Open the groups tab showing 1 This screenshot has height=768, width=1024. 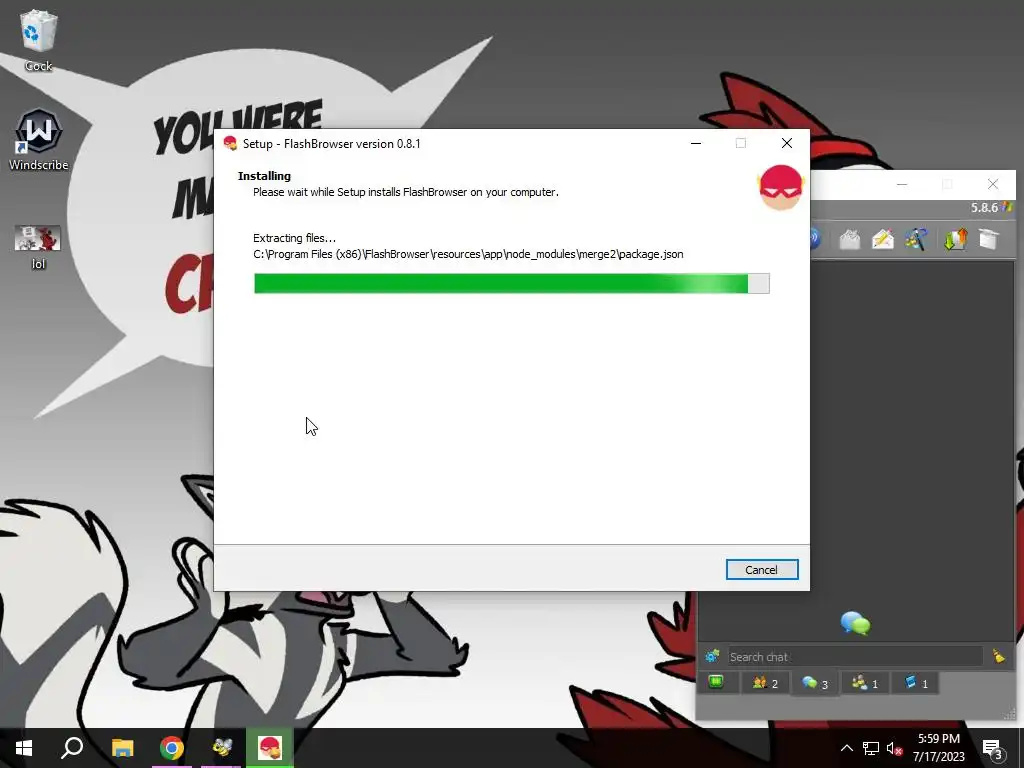click(865, 683)
